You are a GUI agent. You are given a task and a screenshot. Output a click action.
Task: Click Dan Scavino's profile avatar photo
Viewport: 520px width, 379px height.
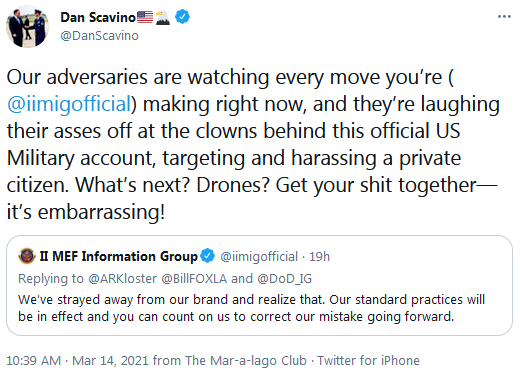(x=27, y=26)
